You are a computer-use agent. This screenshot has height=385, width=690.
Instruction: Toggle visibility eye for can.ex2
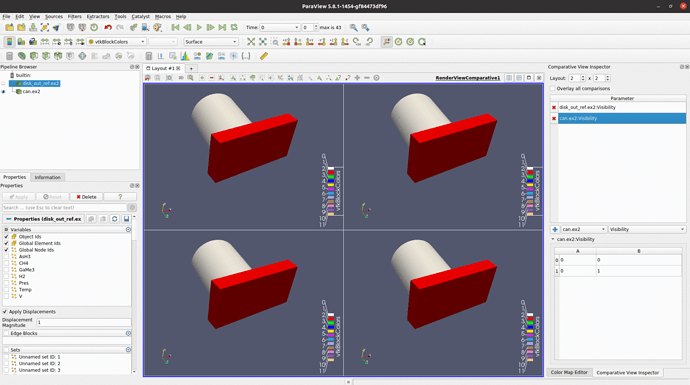(4, 92)
